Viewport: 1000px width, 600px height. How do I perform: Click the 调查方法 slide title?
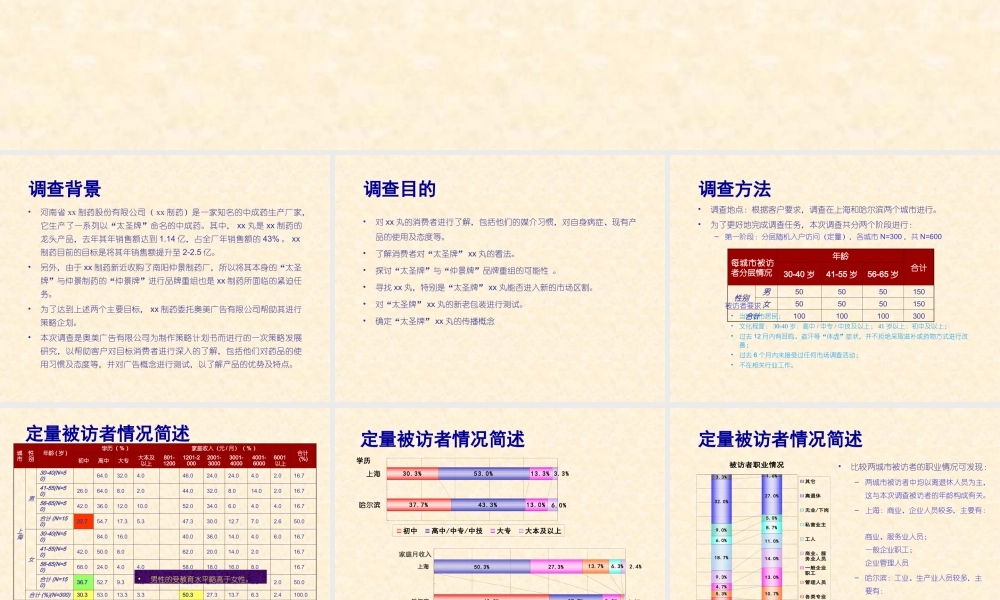[733, 188]
